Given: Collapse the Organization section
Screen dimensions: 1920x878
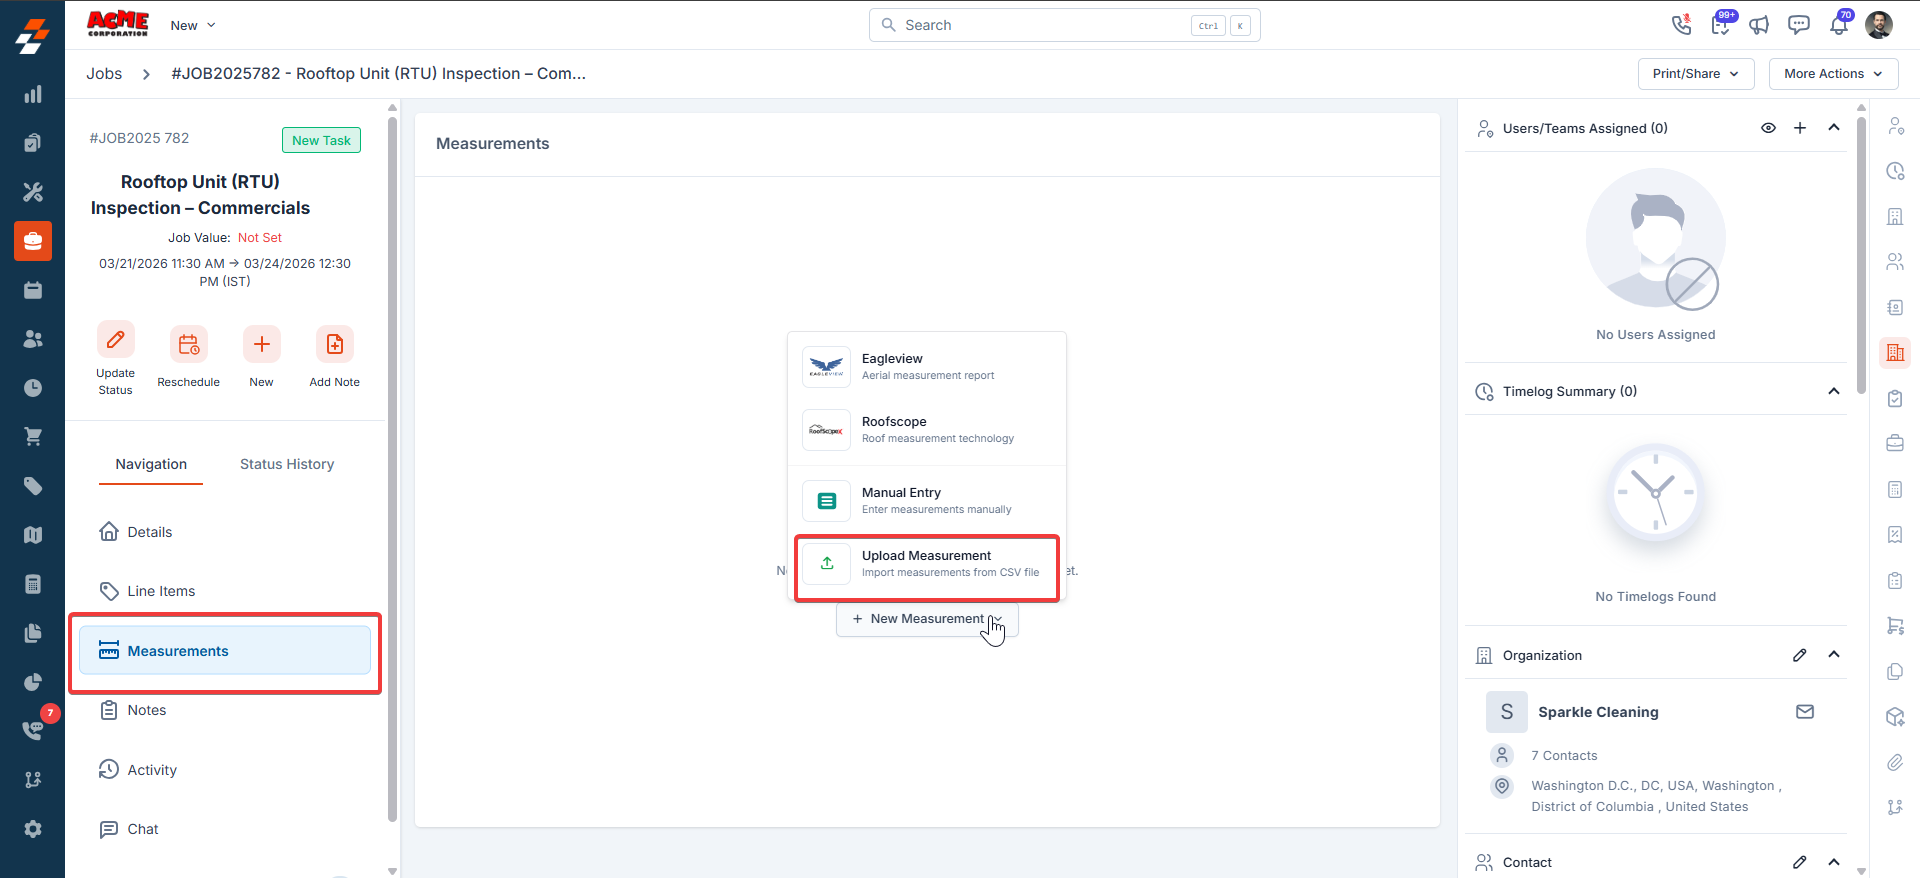Looking at the screenshot, I should click(1834, 655).
